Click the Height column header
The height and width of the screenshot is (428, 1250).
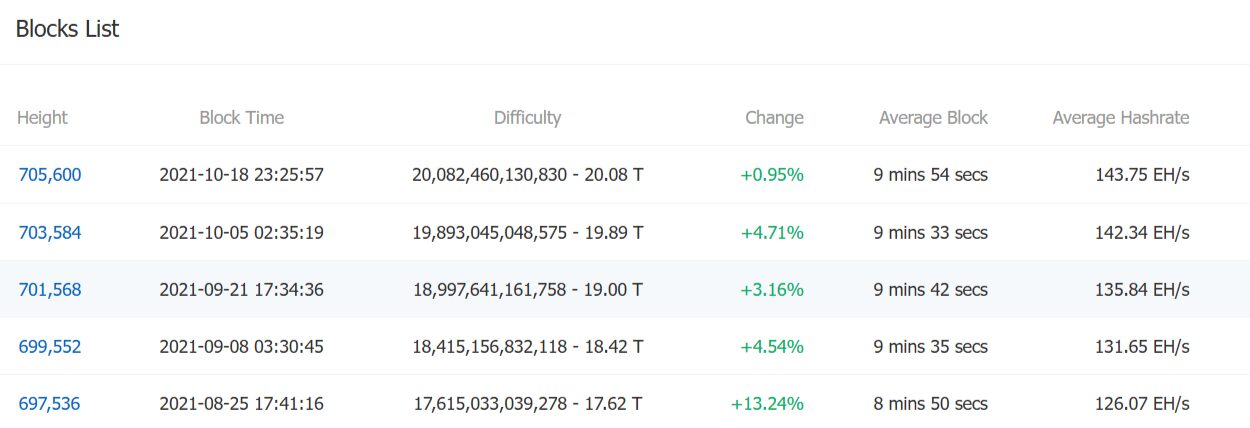(x=42, y=118)
